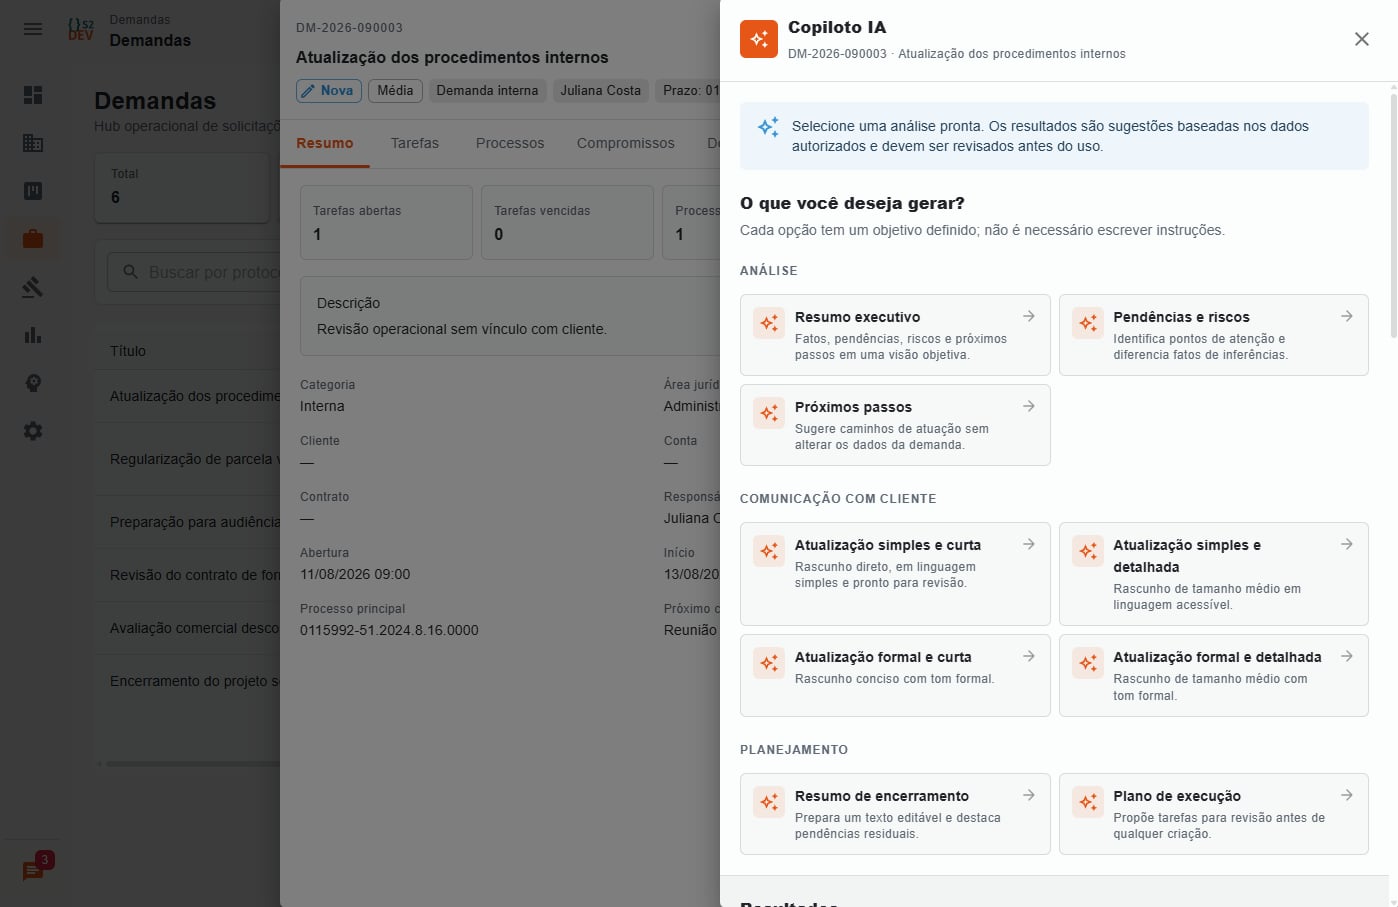Open the hamburger navigation menu
Viewport: 1398px width, 907px height.
tap(33, 29)
